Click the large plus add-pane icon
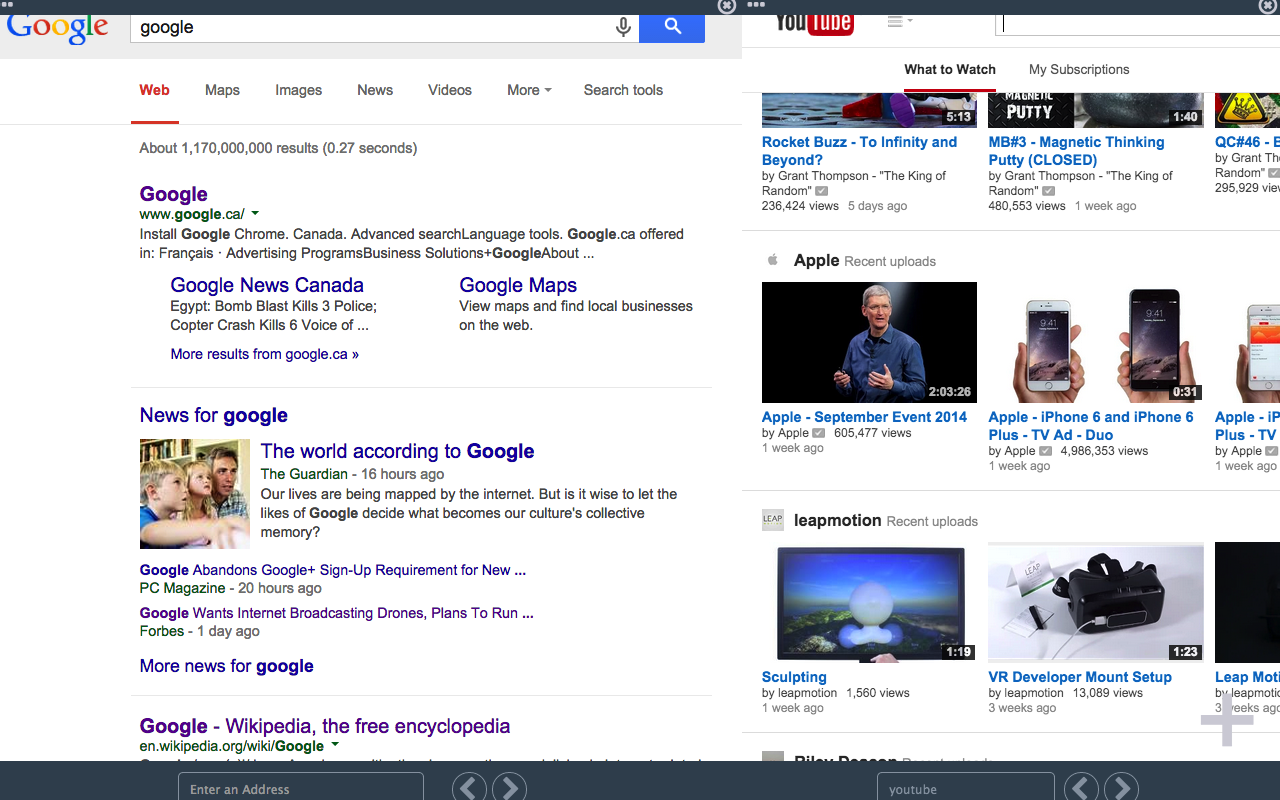Screen dimensions: 1280x800 tap(1227, 719)
